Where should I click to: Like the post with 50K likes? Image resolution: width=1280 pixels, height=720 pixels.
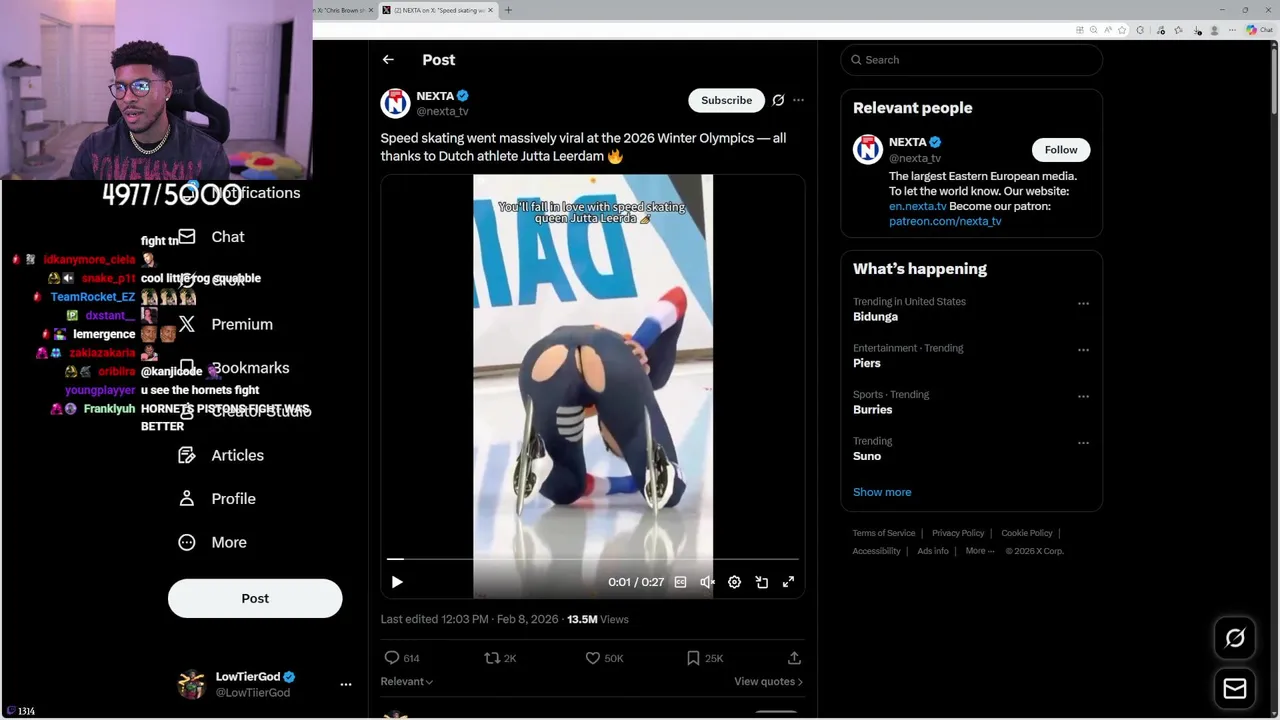[604, 658]
